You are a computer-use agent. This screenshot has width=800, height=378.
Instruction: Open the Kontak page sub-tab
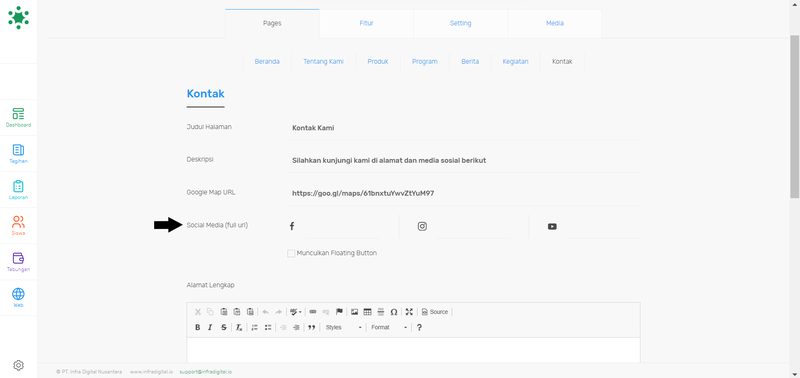click(562, 61)
